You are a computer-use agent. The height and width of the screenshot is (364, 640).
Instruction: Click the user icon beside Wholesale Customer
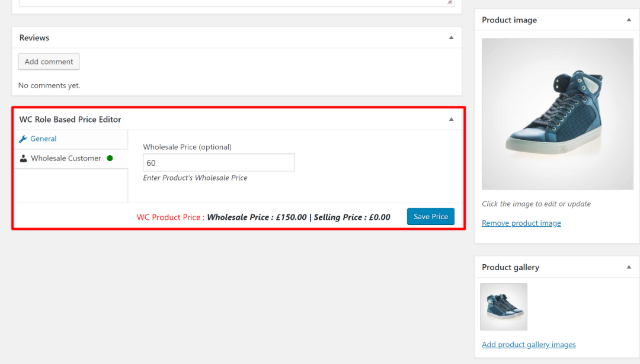pos(23,158)
